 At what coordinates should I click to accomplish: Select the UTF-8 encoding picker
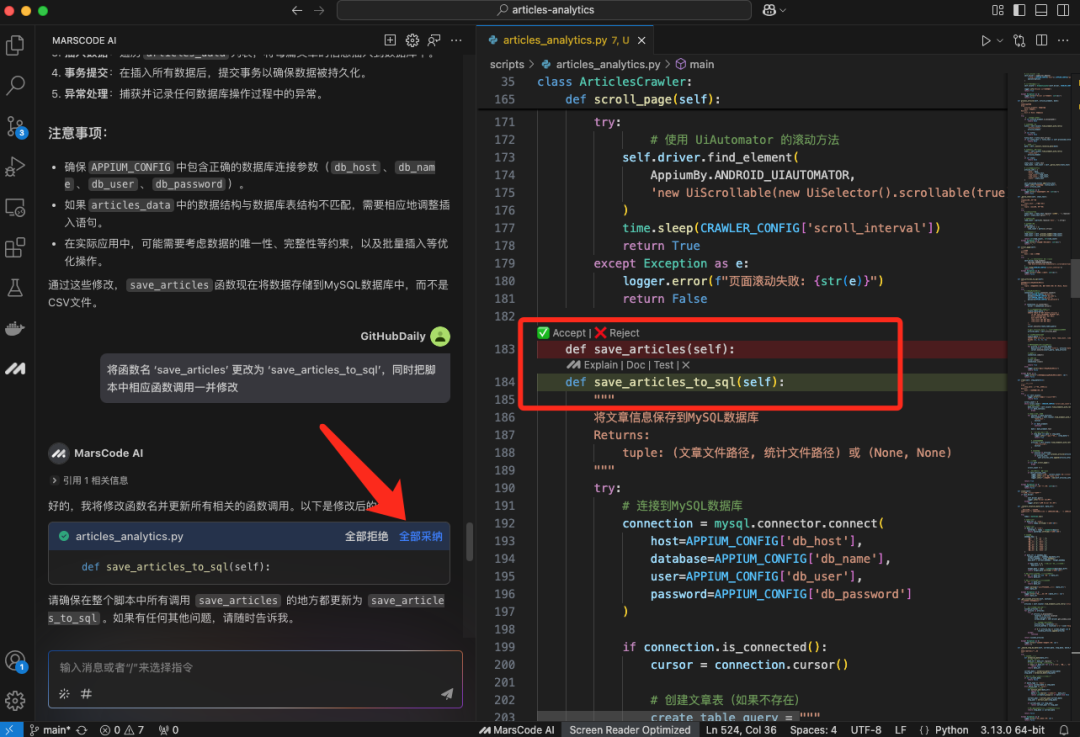pos(866,729)
